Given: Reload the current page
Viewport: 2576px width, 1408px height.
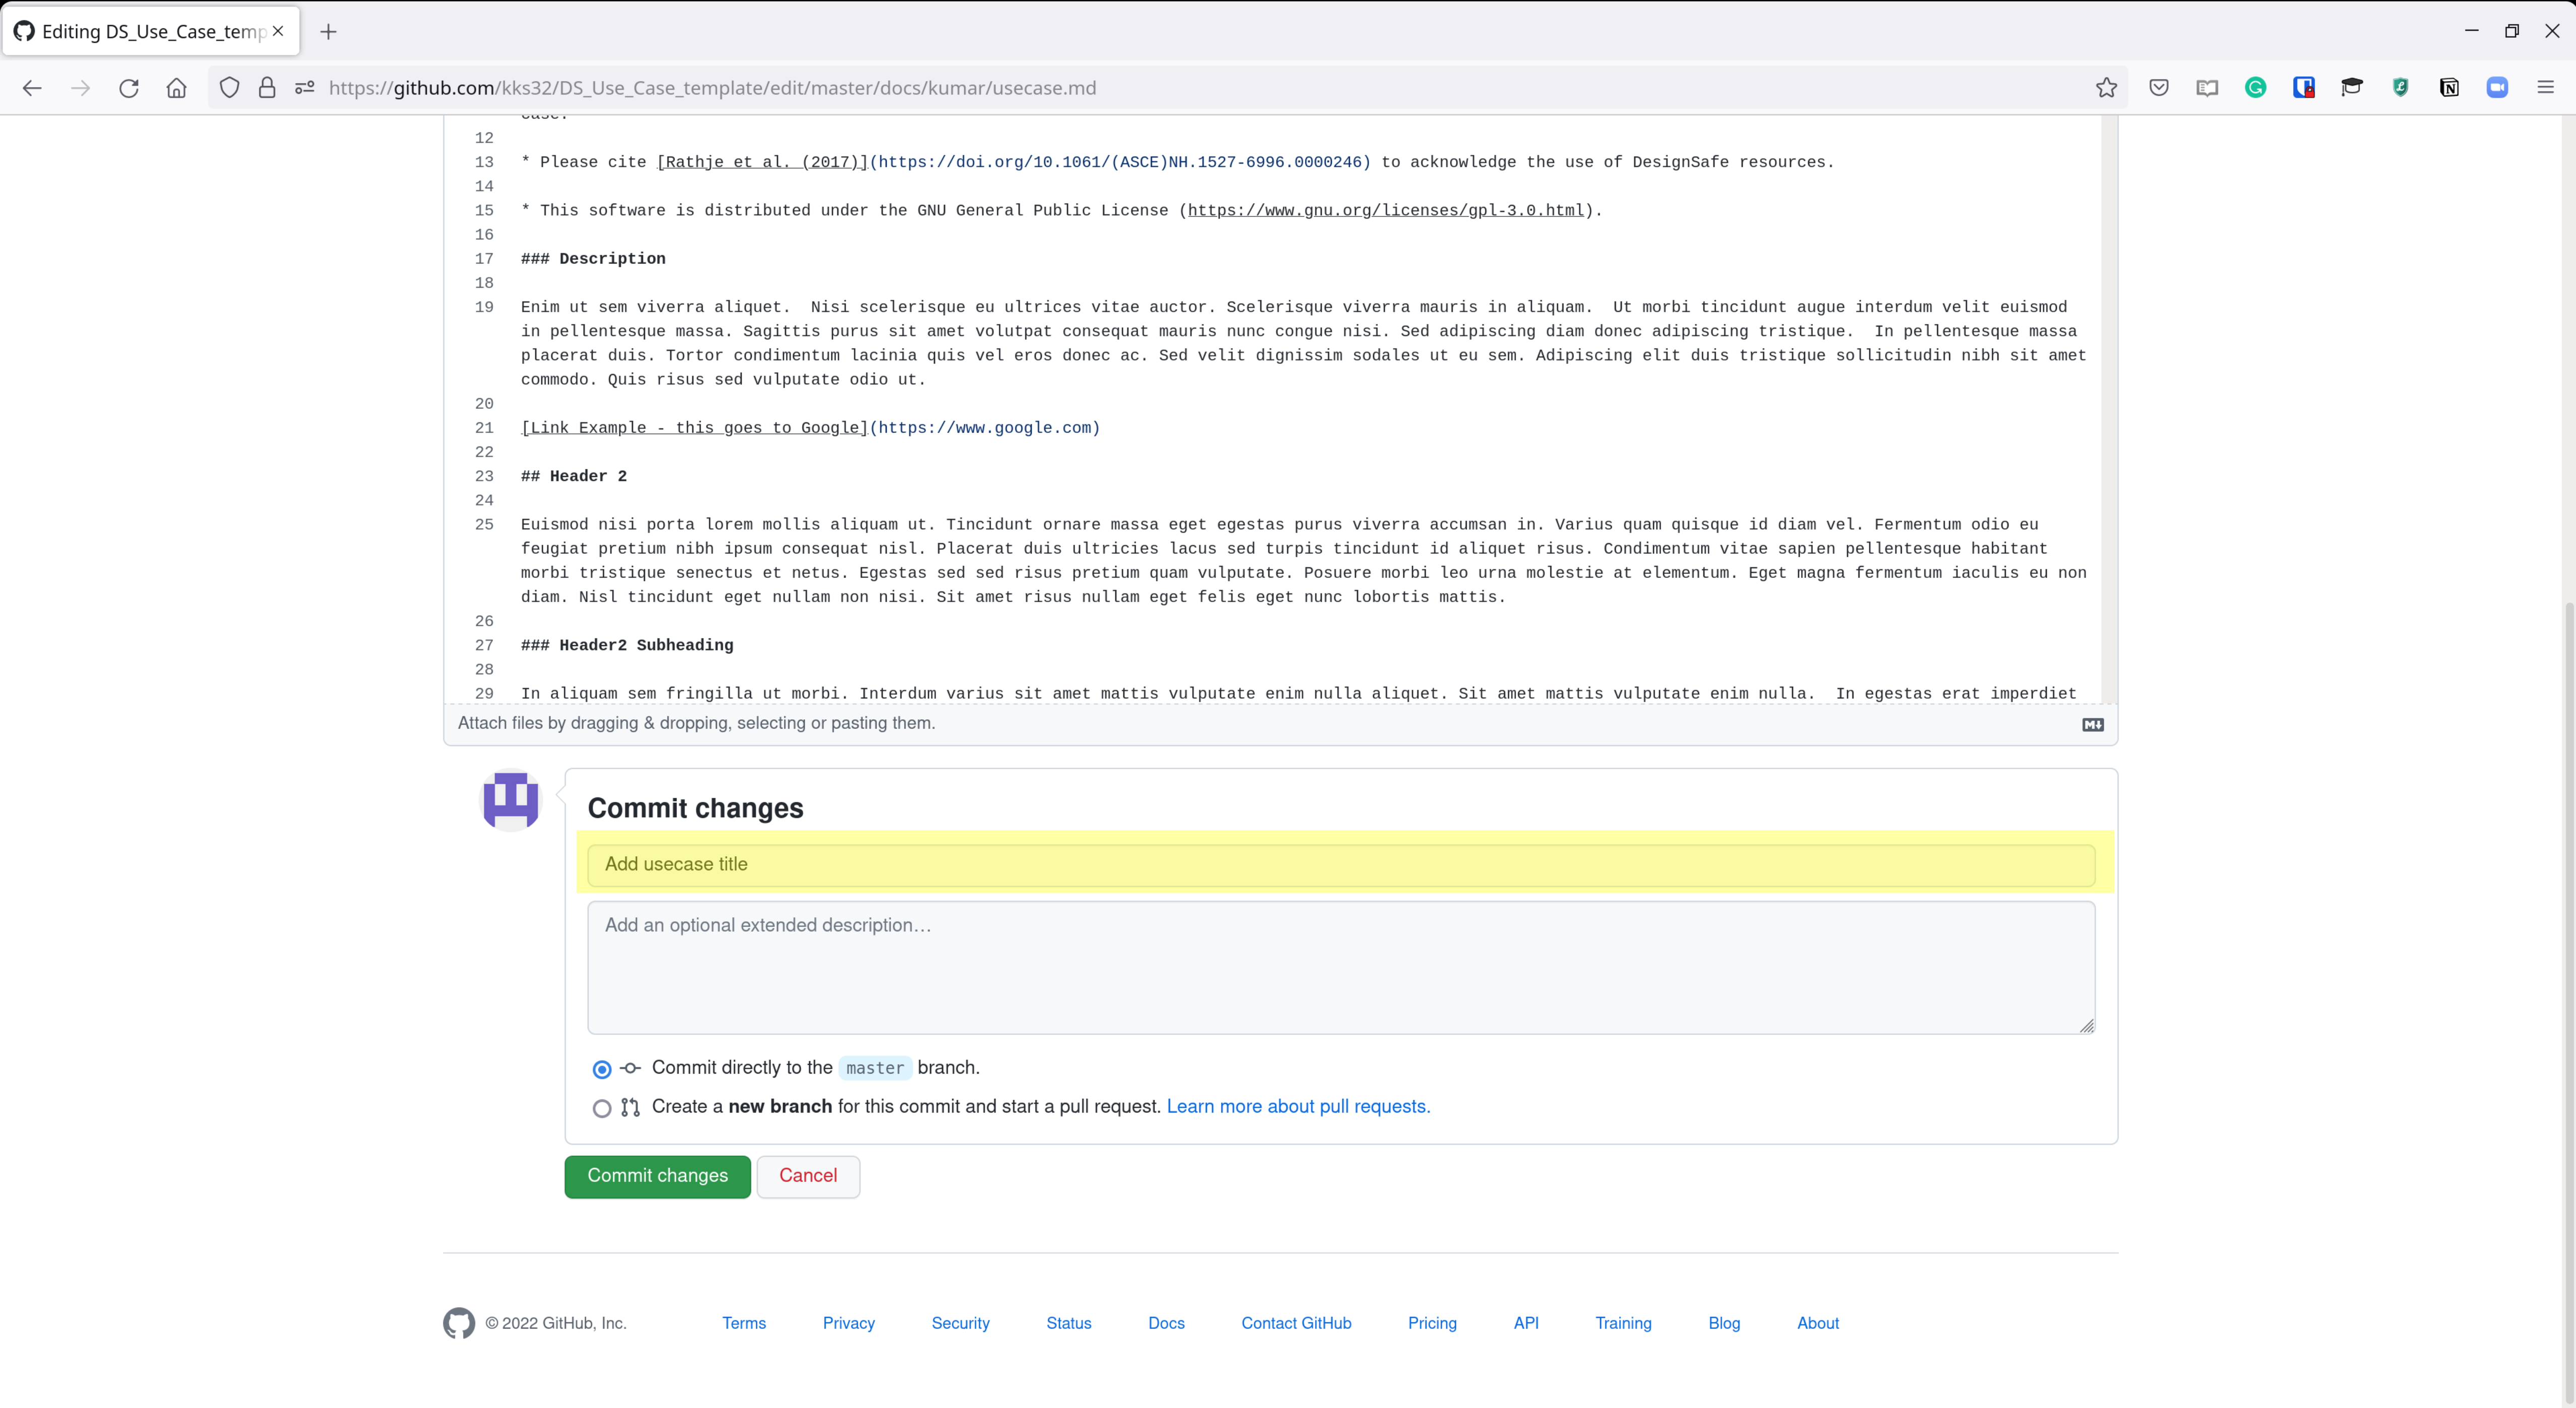Looking at the screenshot, I should click(x=129, y=88).
